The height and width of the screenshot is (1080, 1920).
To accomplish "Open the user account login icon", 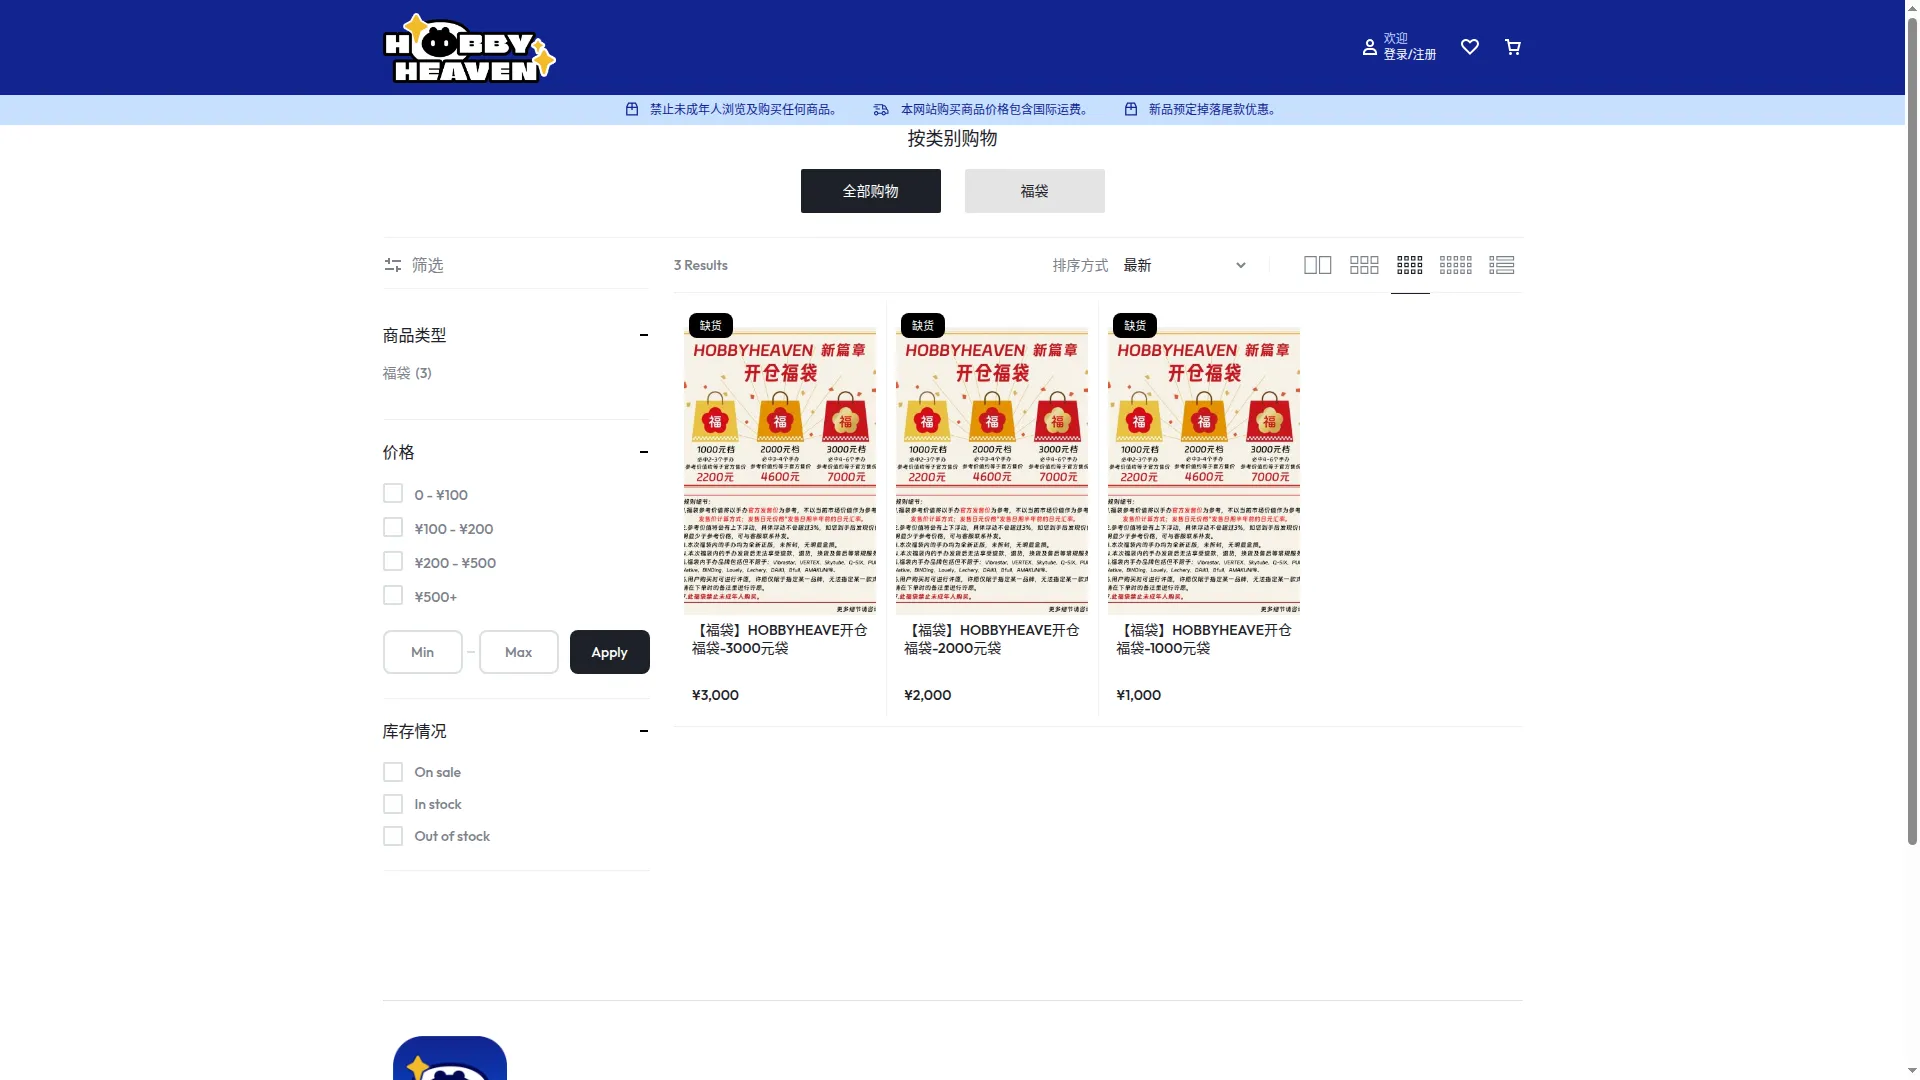I will (1369, 47).
